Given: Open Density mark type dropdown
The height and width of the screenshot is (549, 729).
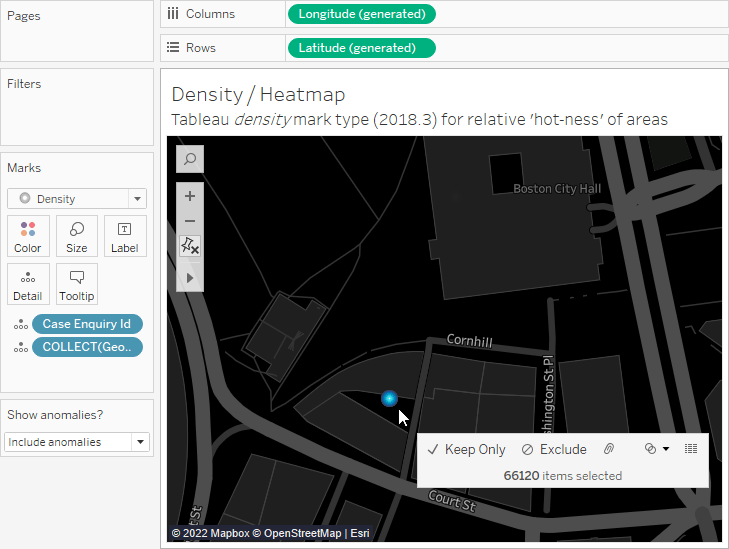Looking at the screenshot, I should click(x=77, y=199).
